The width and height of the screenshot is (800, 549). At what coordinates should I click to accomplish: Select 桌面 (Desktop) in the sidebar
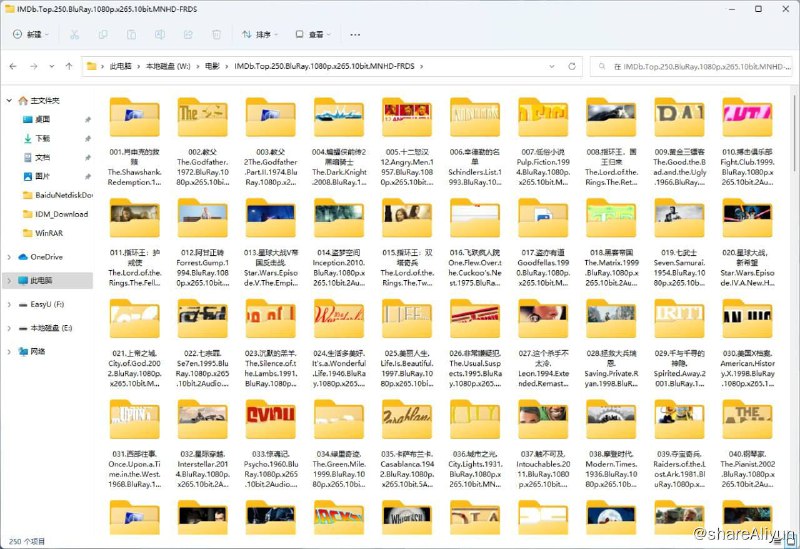pyautogui.click(x=43, y=119)
